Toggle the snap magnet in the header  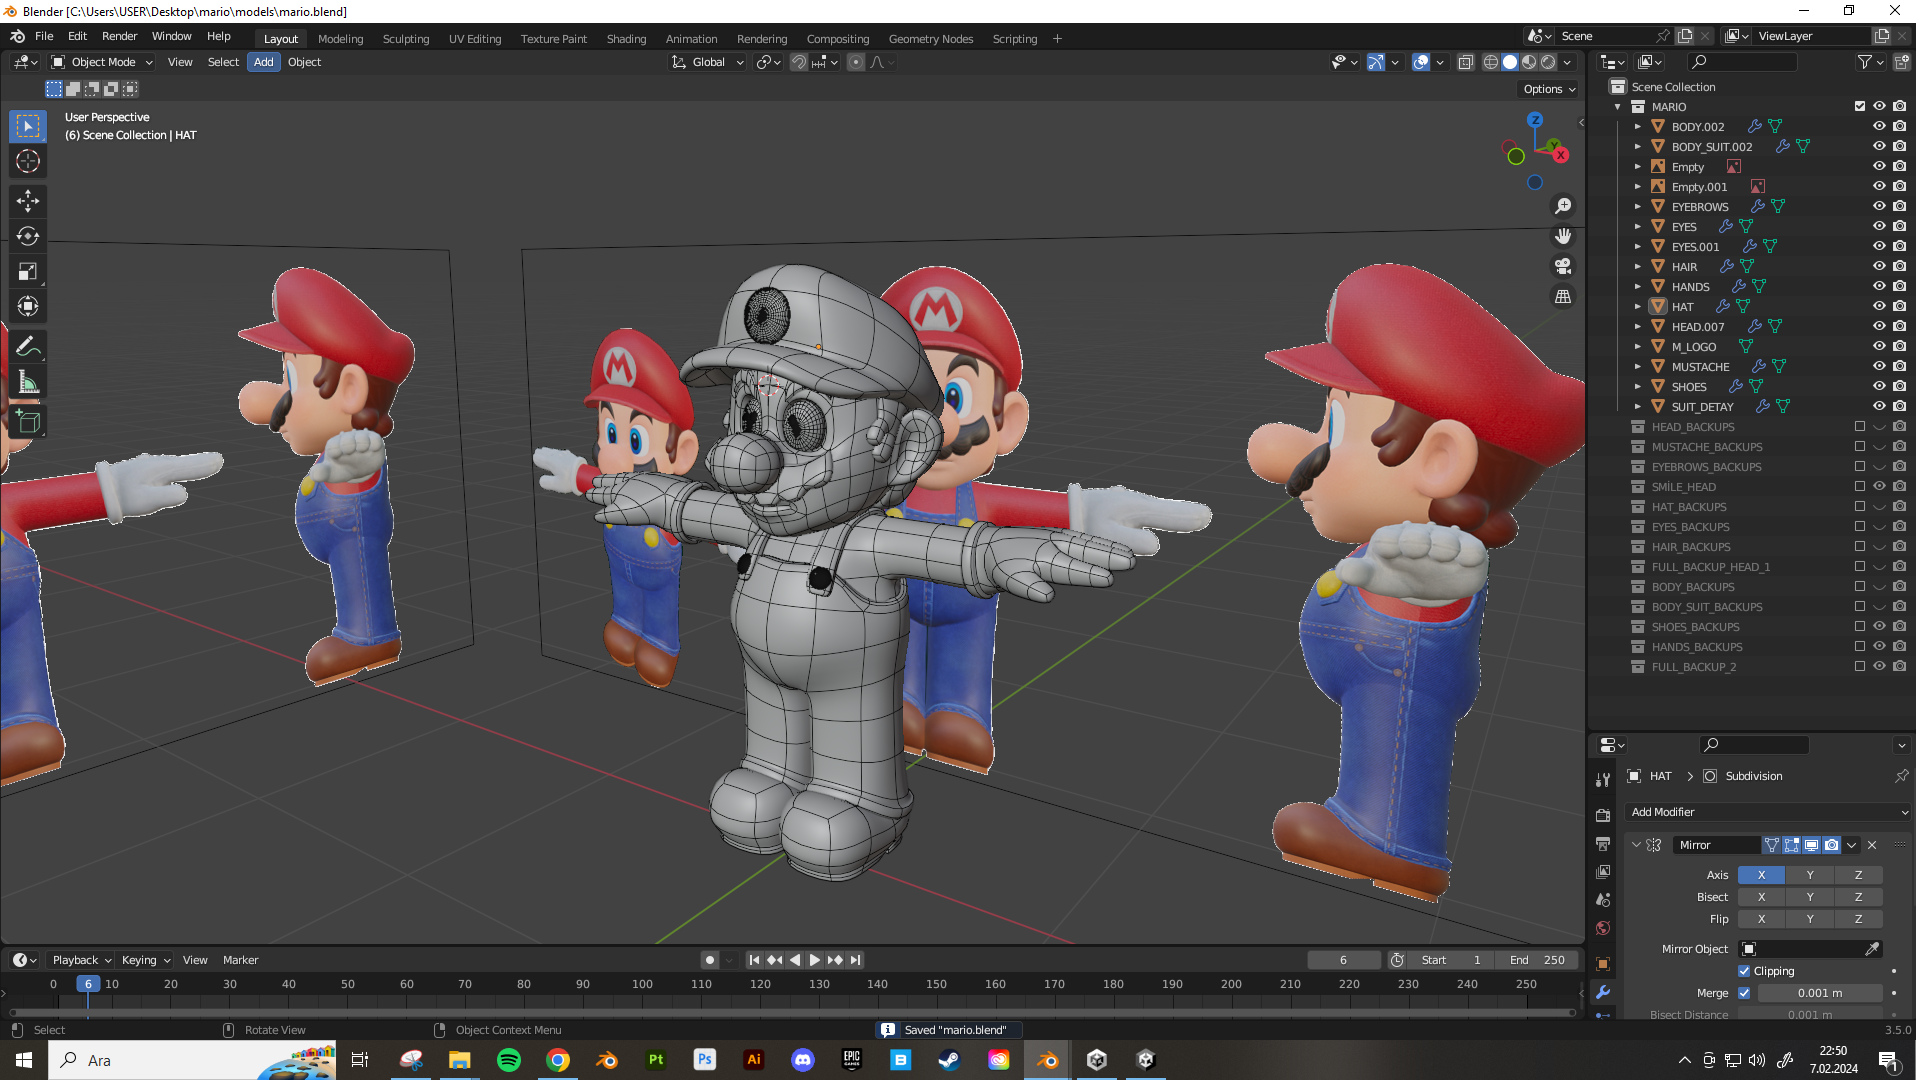click(799, 62)
